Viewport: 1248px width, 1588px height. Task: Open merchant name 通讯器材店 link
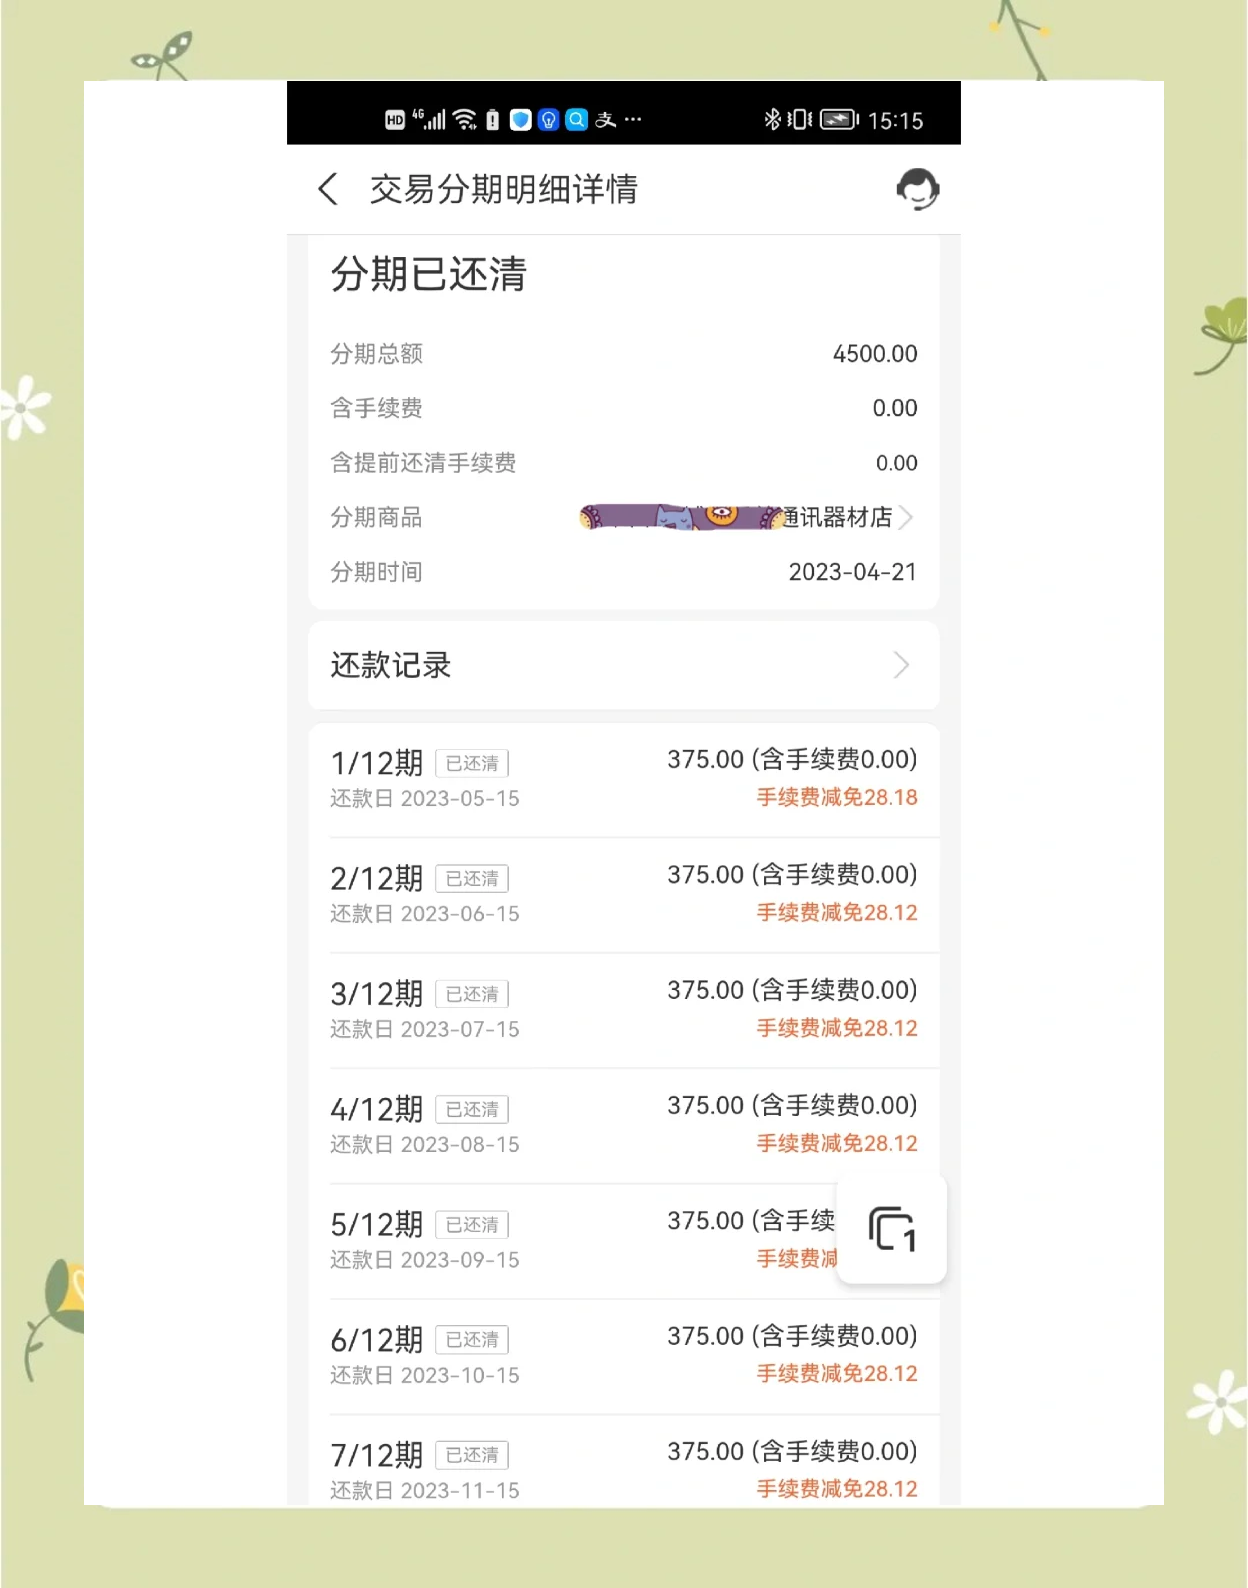838,517
